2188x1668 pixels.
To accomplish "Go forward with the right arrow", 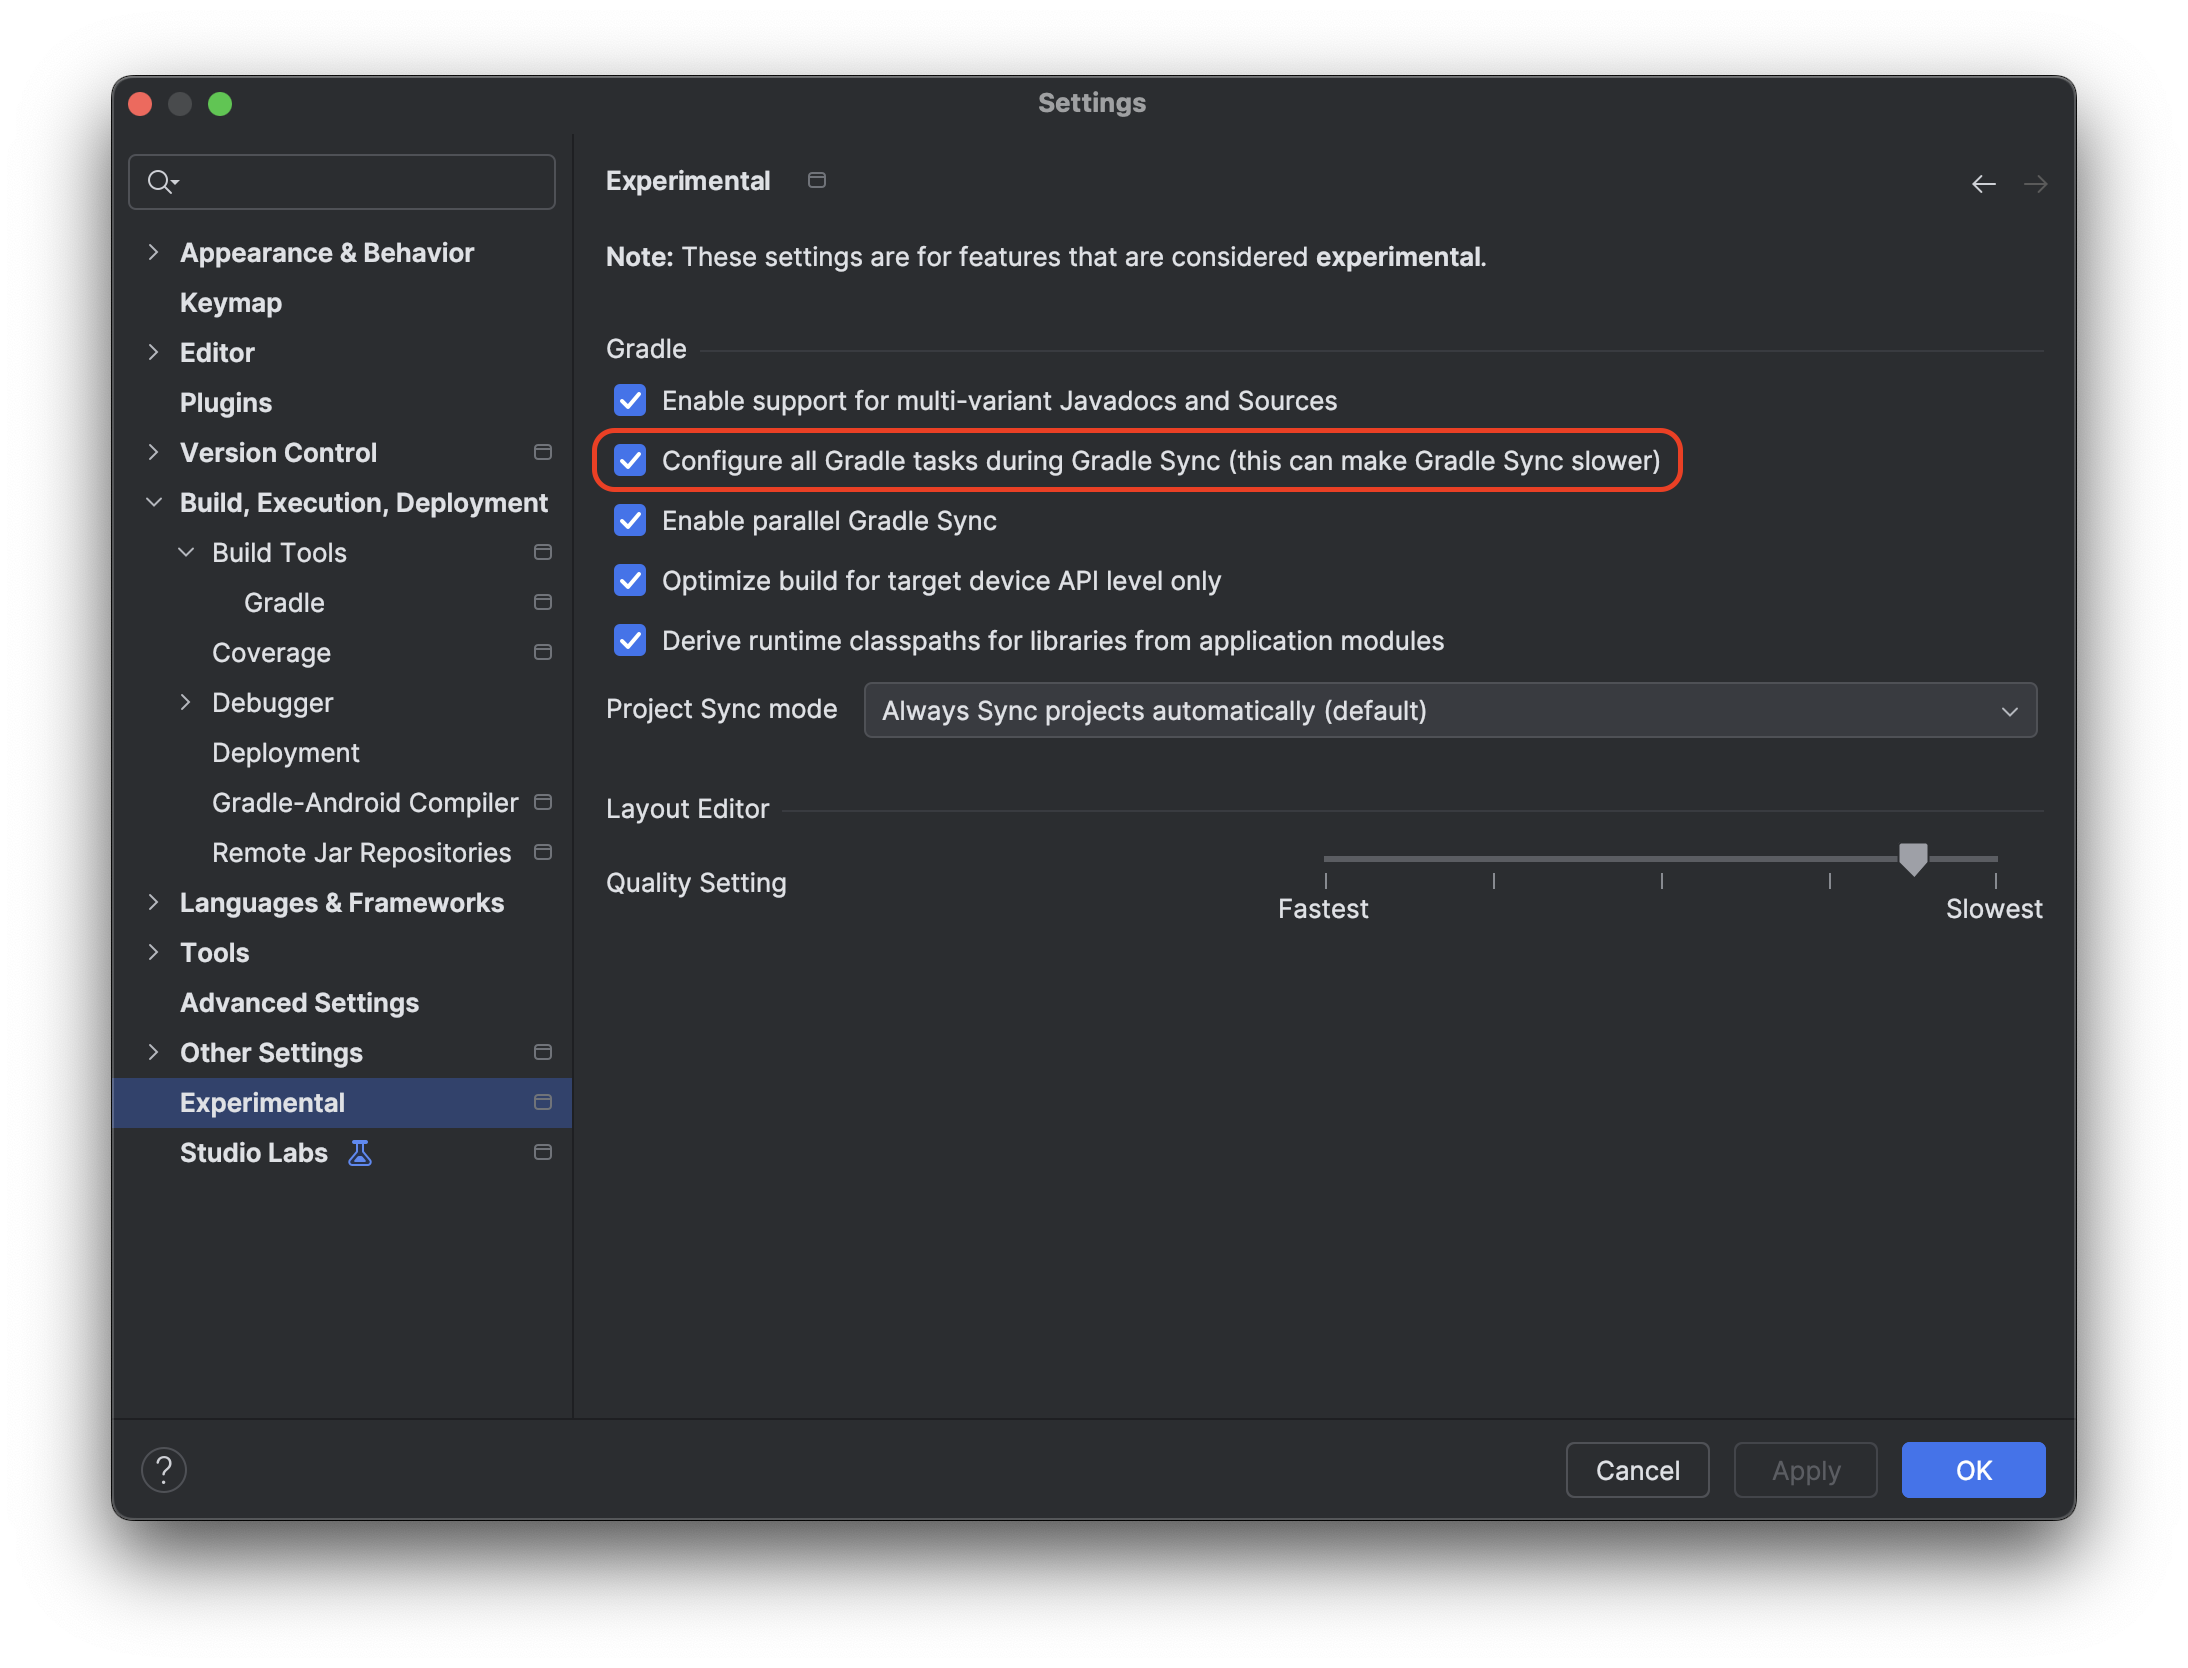I will click(2035, 184).
